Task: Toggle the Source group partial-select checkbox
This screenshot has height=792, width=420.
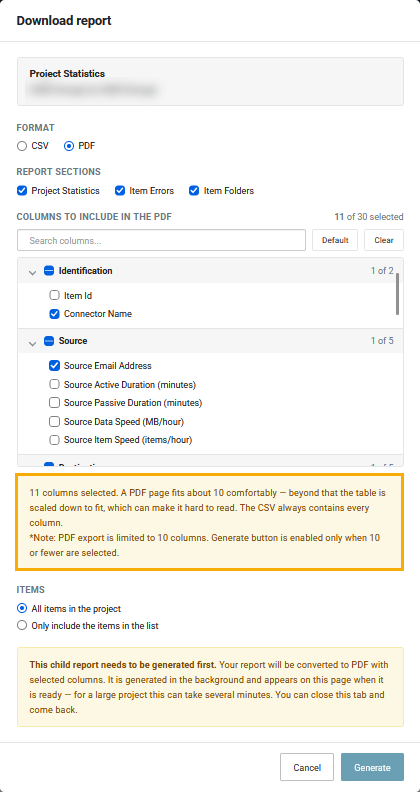Action: 49,341
